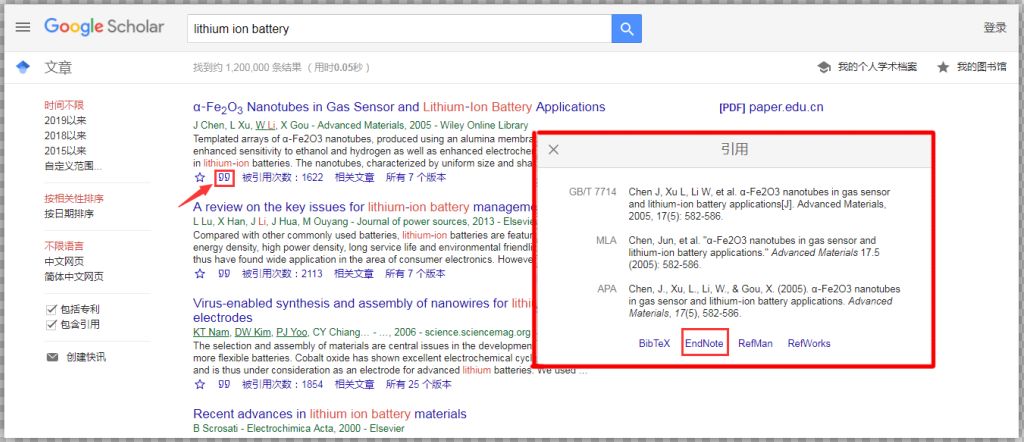The width and height of the screenshot is (1024, 442).
Task: Select 不限语言 language option
Action: pyautogui.click(x=64, y=246)
